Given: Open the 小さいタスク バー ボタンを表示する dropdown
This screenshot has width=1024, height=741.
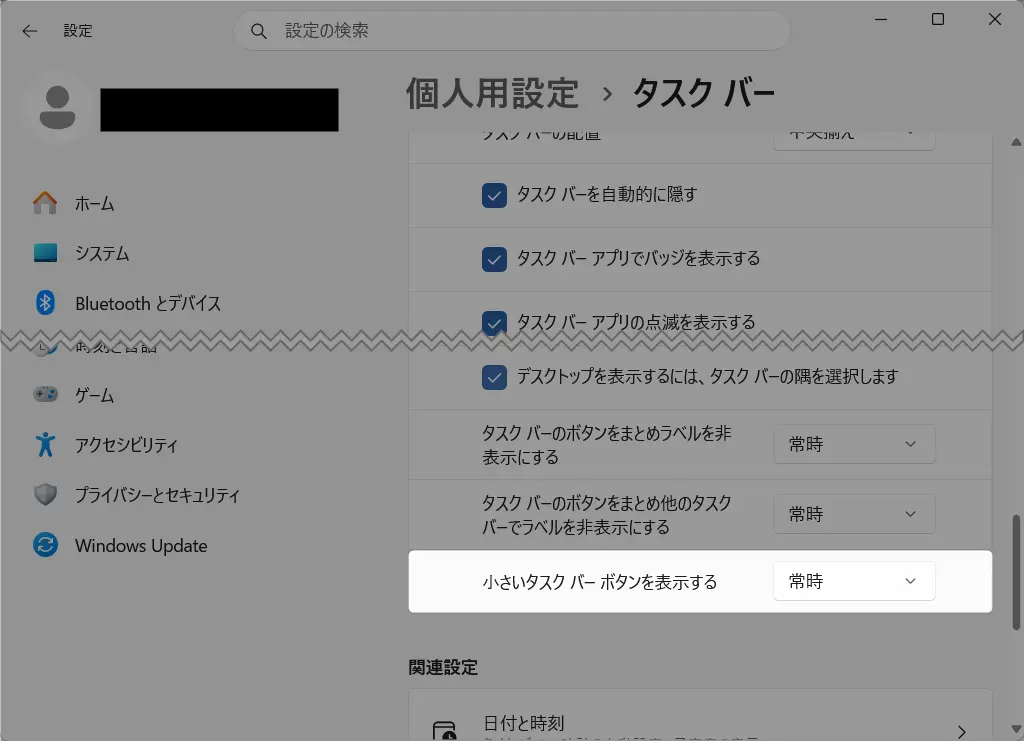Looking at the screenshot, I should tap(854, 581).
